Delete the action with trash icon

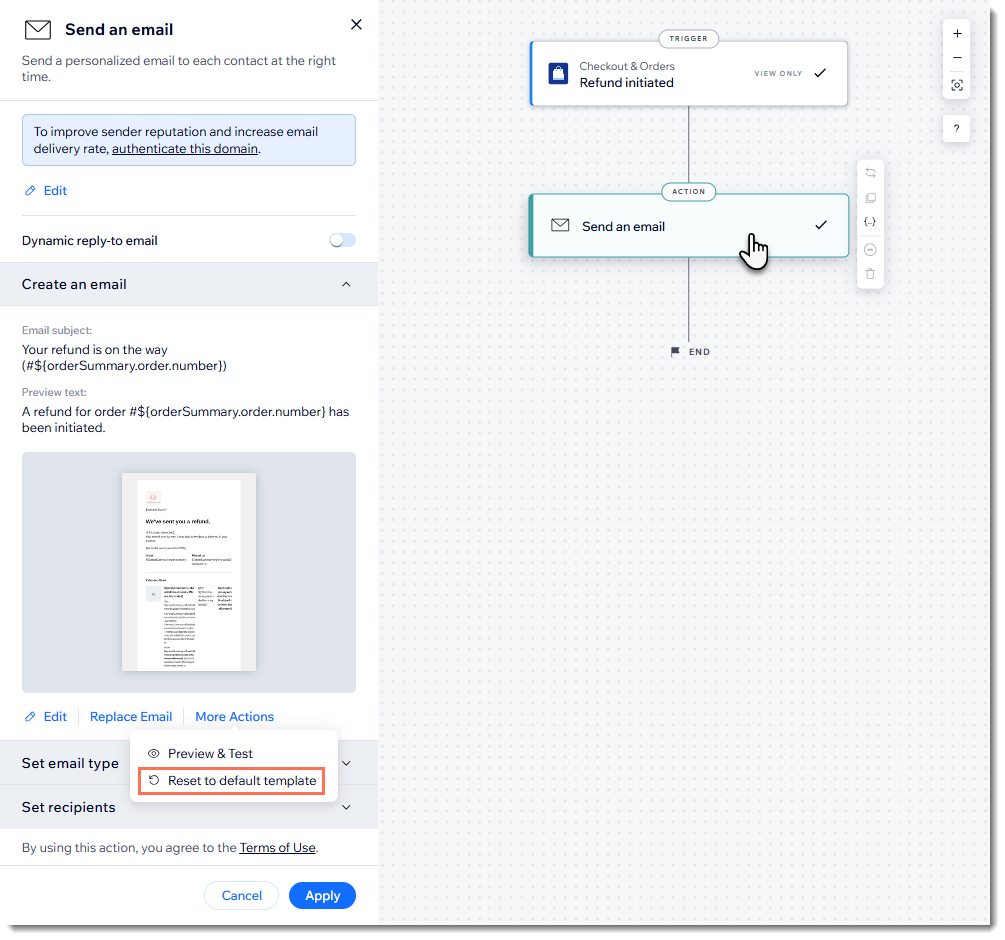(870, 274)
